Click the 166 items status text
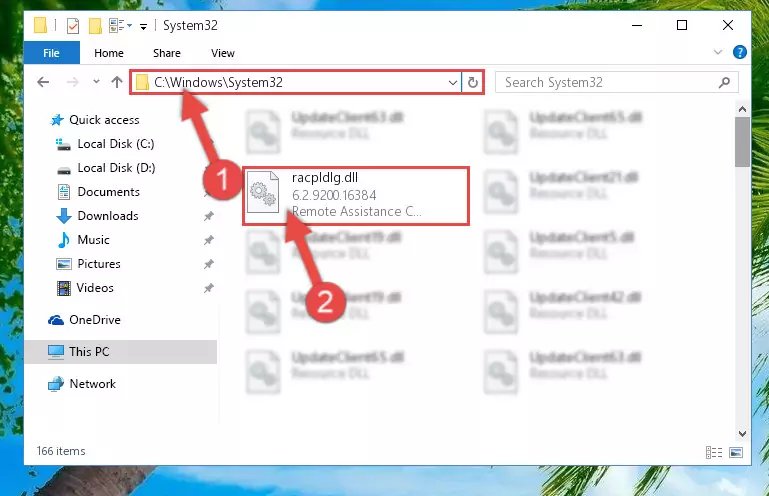The image size is (769, 496). 61,451
